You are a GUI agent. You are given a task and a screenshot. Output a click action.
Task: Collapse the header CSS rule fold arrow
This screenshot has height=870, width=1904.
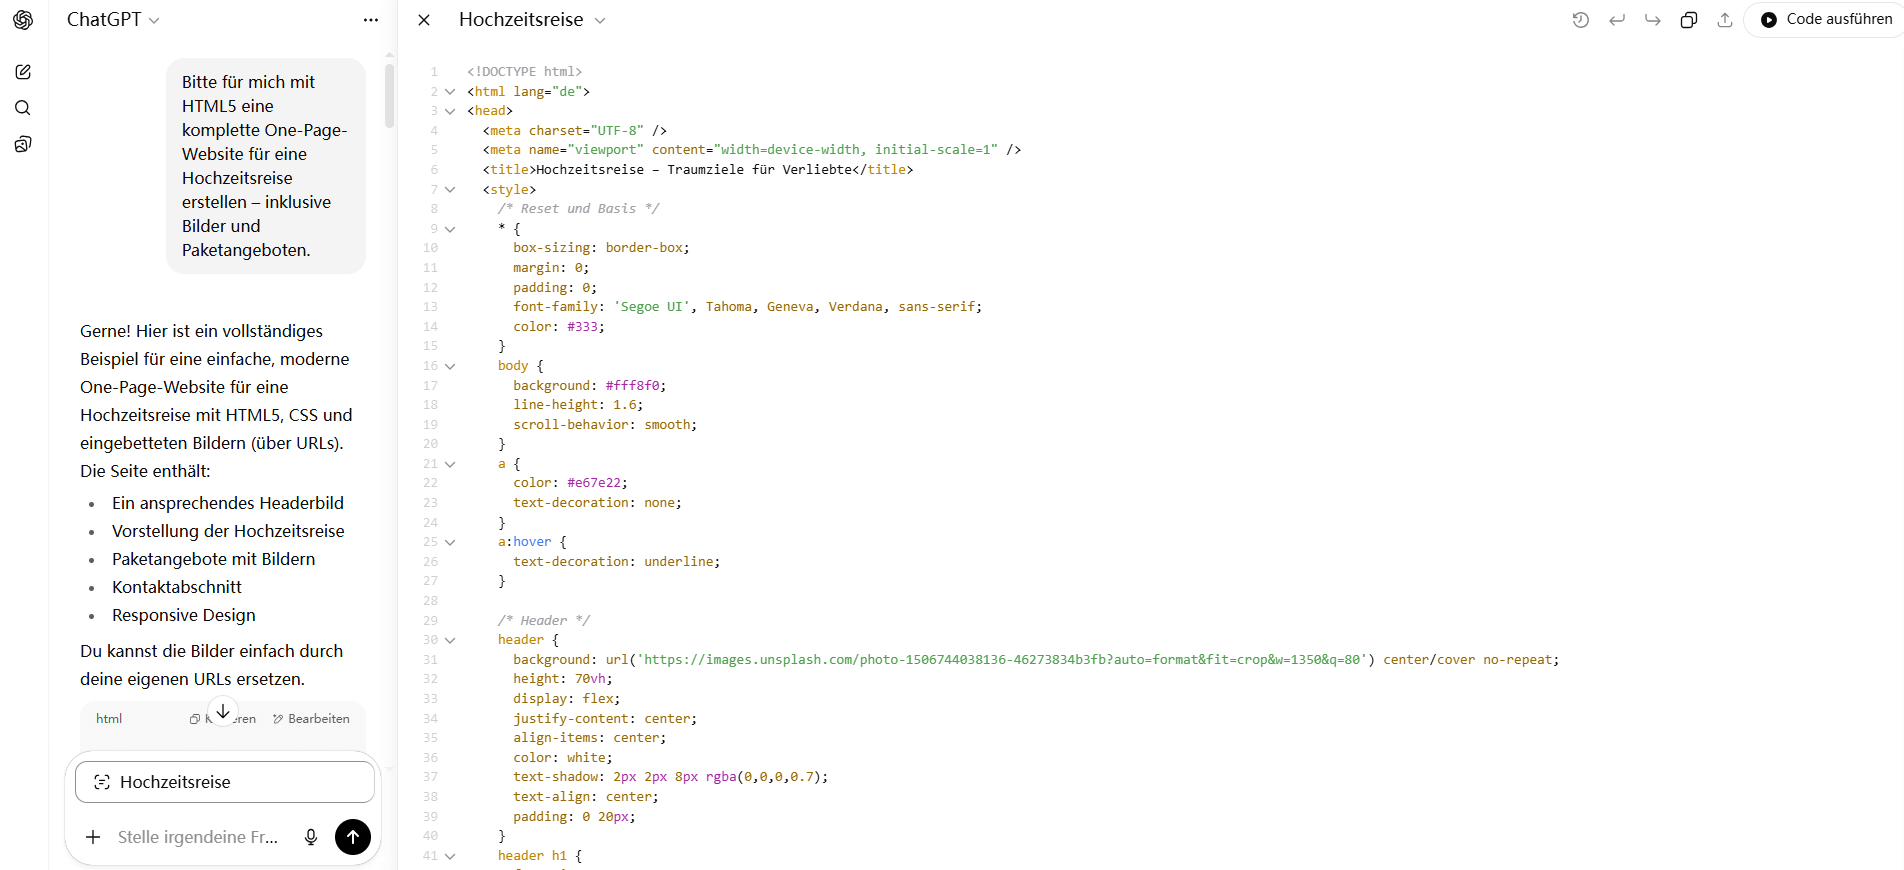point(450,640)
